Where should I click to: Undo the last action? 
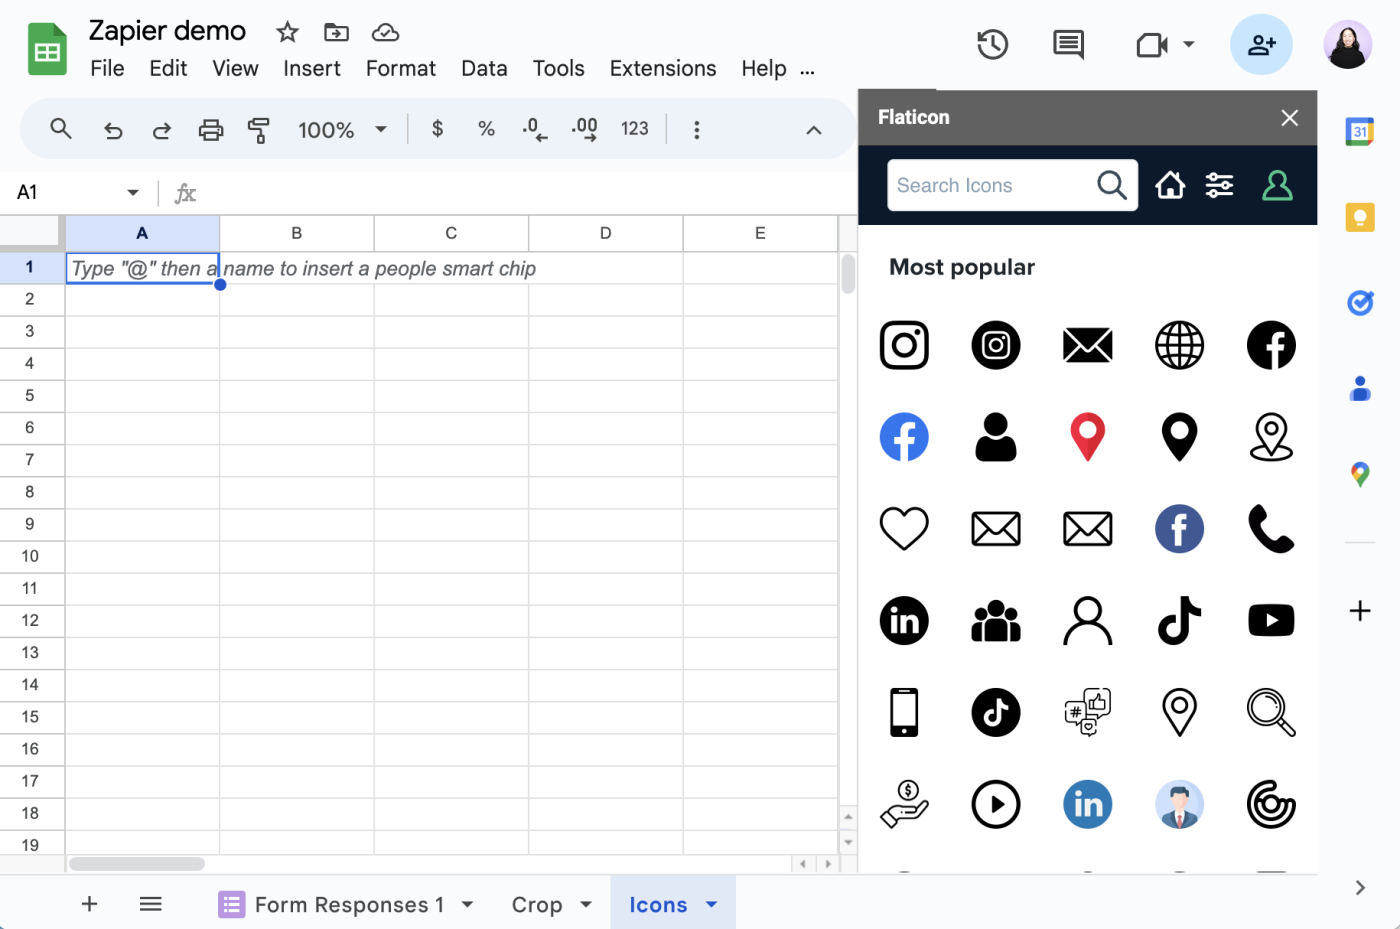click(113, 130)
